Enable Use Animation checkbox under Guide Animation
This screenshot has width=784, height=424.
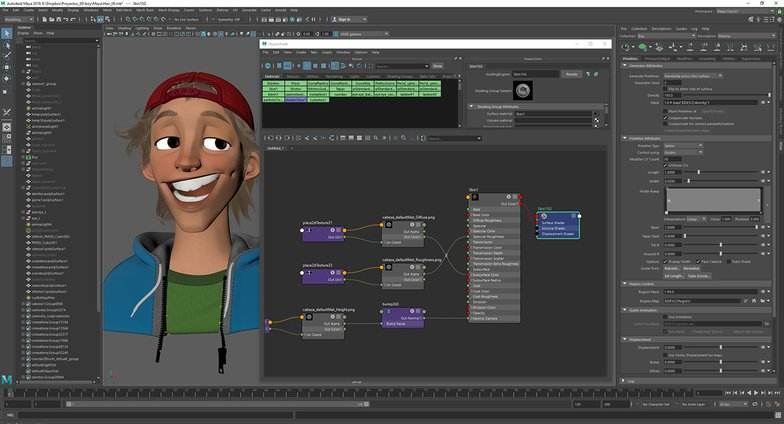click(666, 316)
